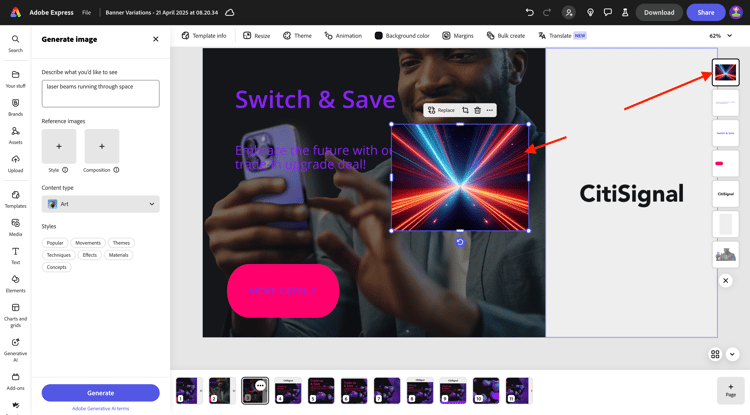Select the Themes styles chip
This screenshot has width=750, height=415.
[x=121, y=243]
